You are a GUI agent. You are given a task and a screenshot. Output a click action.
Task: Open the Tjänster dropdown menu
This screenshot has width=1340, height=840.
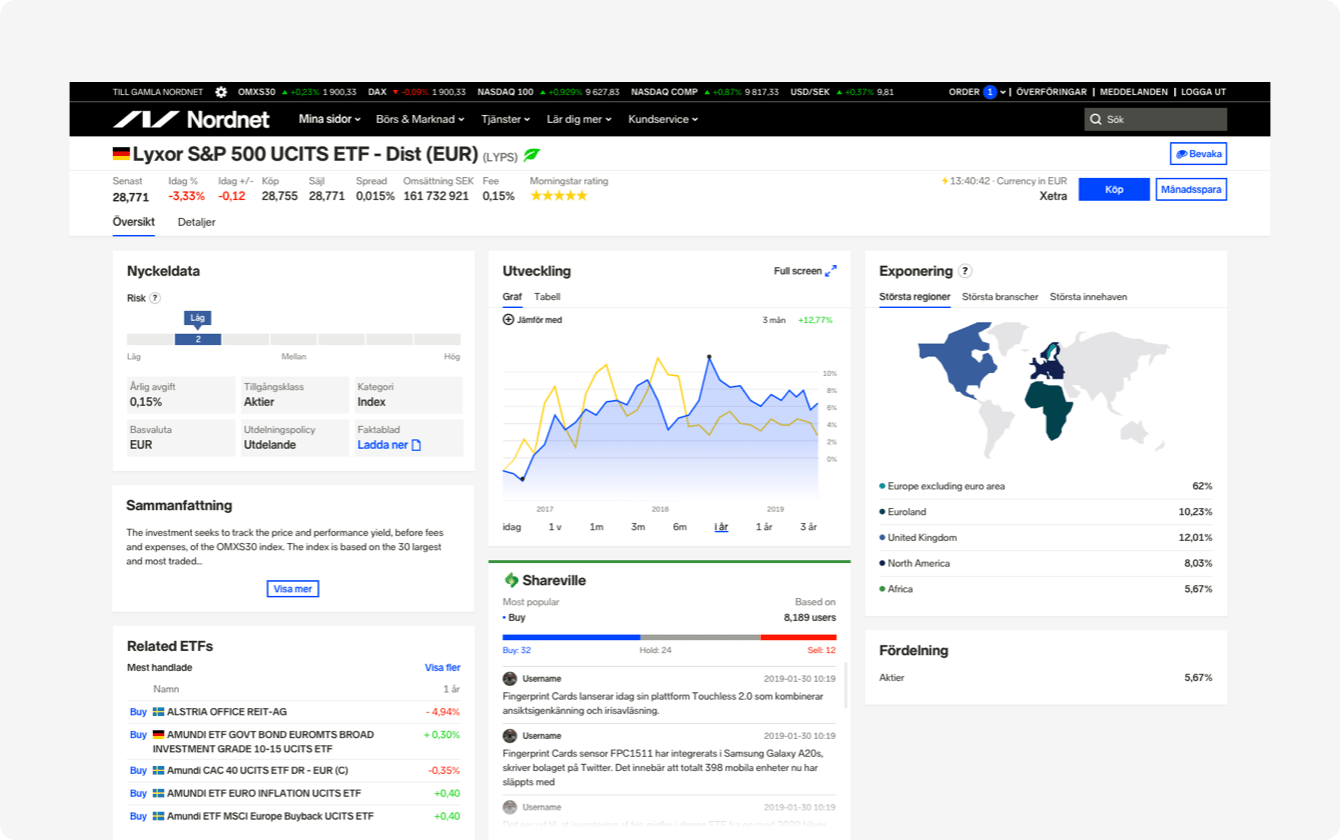pos(506,119)
